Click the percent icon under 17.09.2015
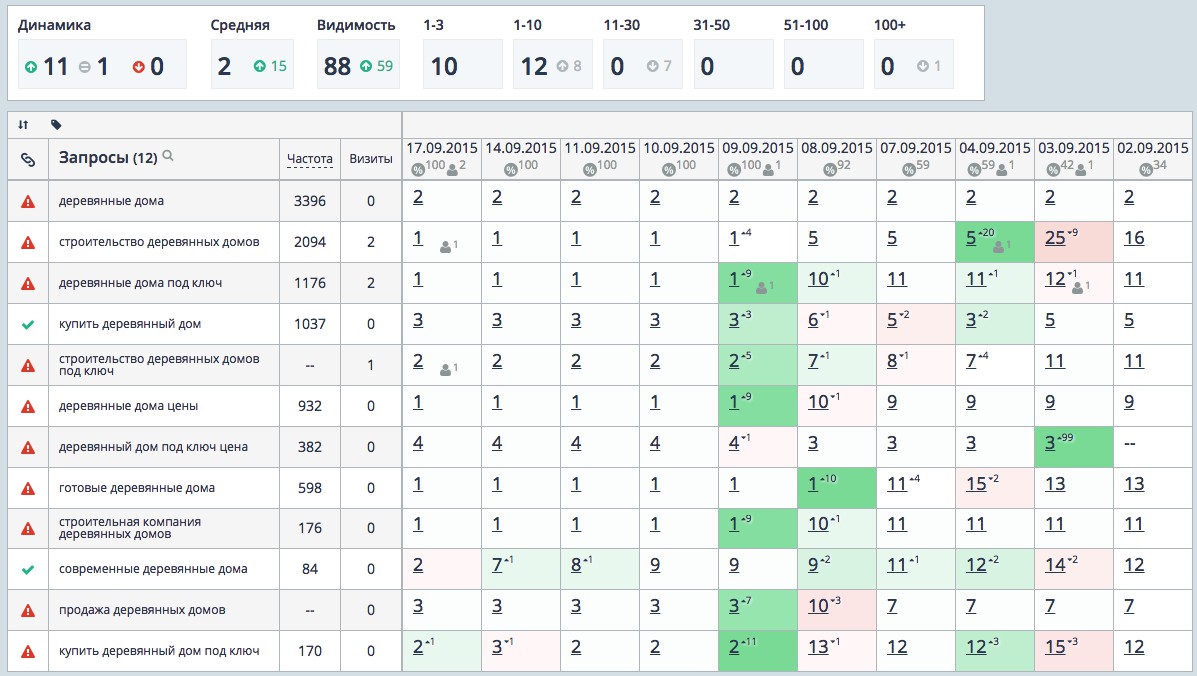1197x676 pixels. pos(419,167)
